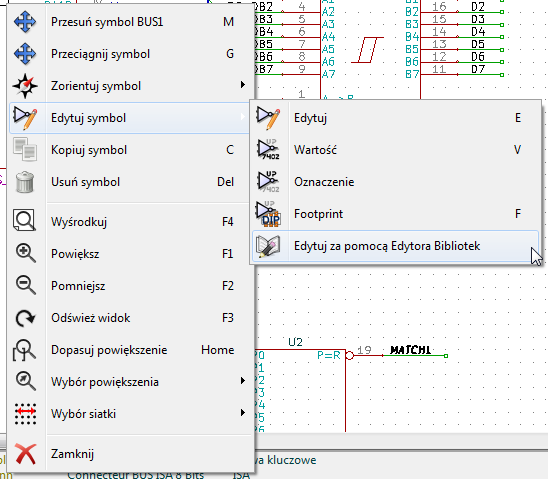Click Edytuj entry with shortcut E
Screen dimensions: 548x479
(x=395, y=118)
